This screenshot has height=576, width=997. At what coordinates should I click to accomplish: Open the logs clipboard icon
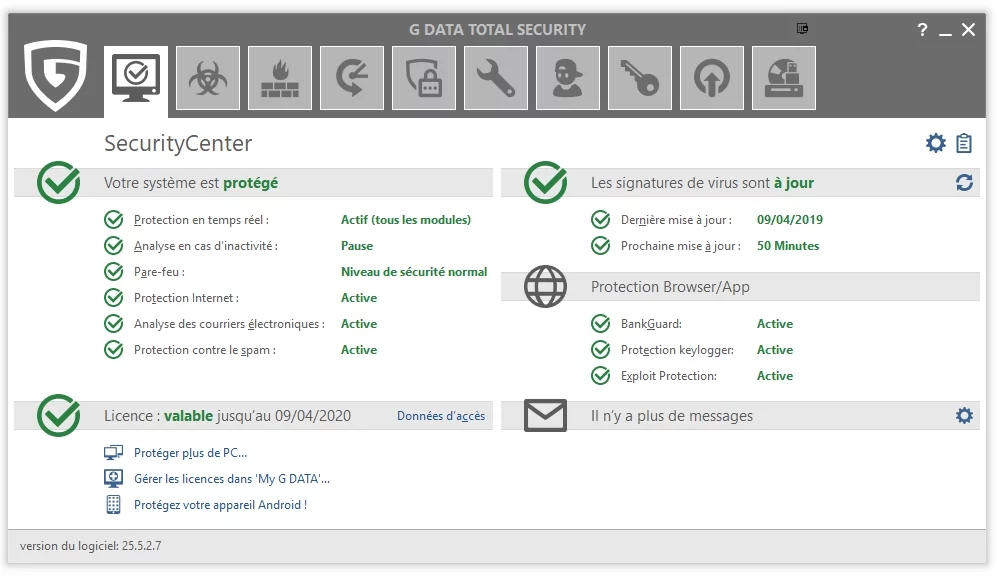964,143
